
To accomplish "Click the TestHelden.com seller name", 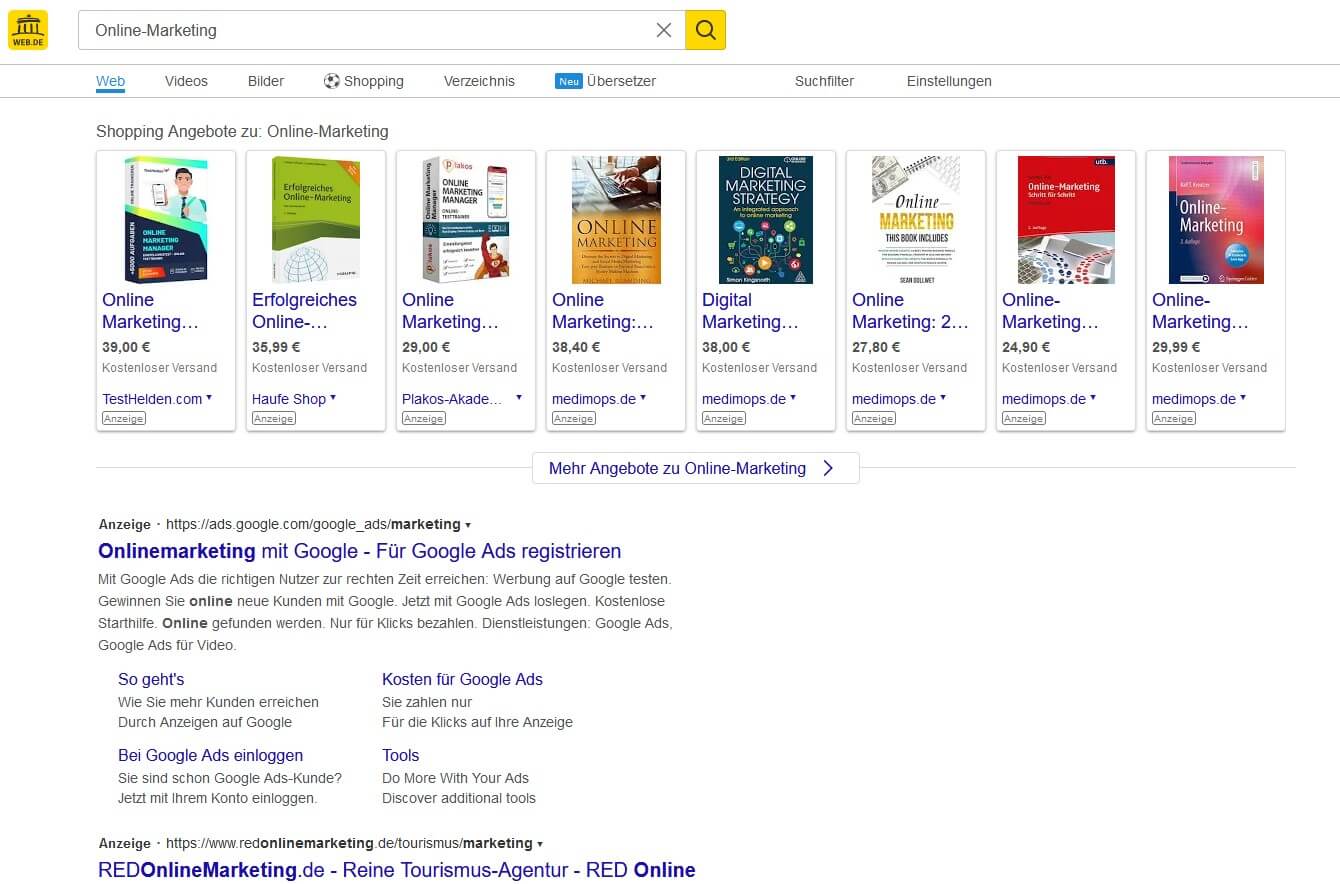I will coord(152,399).
